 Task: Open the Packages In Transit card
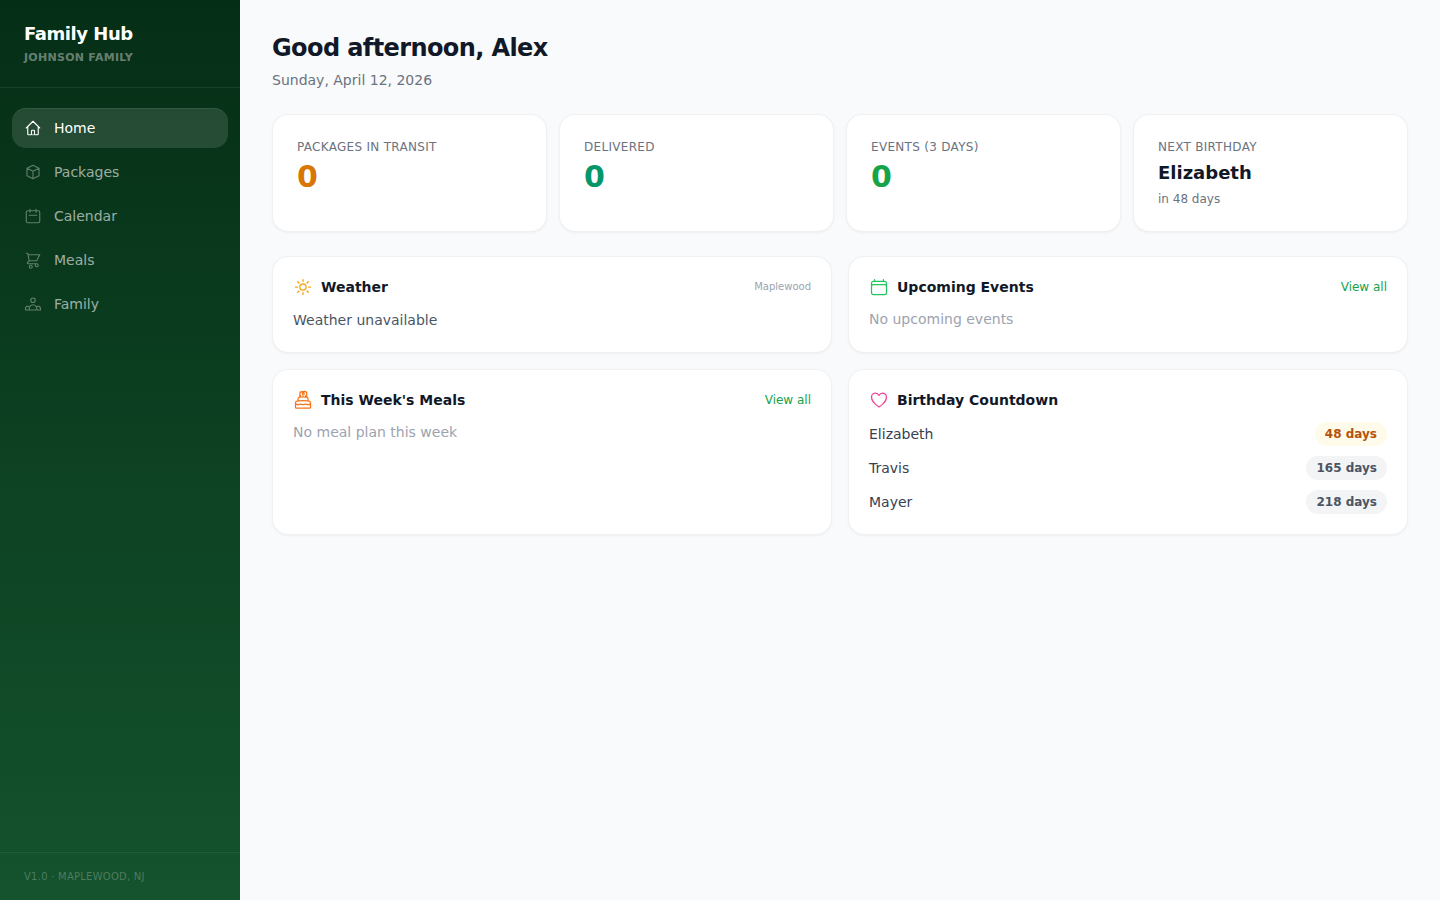click(409, 173)
